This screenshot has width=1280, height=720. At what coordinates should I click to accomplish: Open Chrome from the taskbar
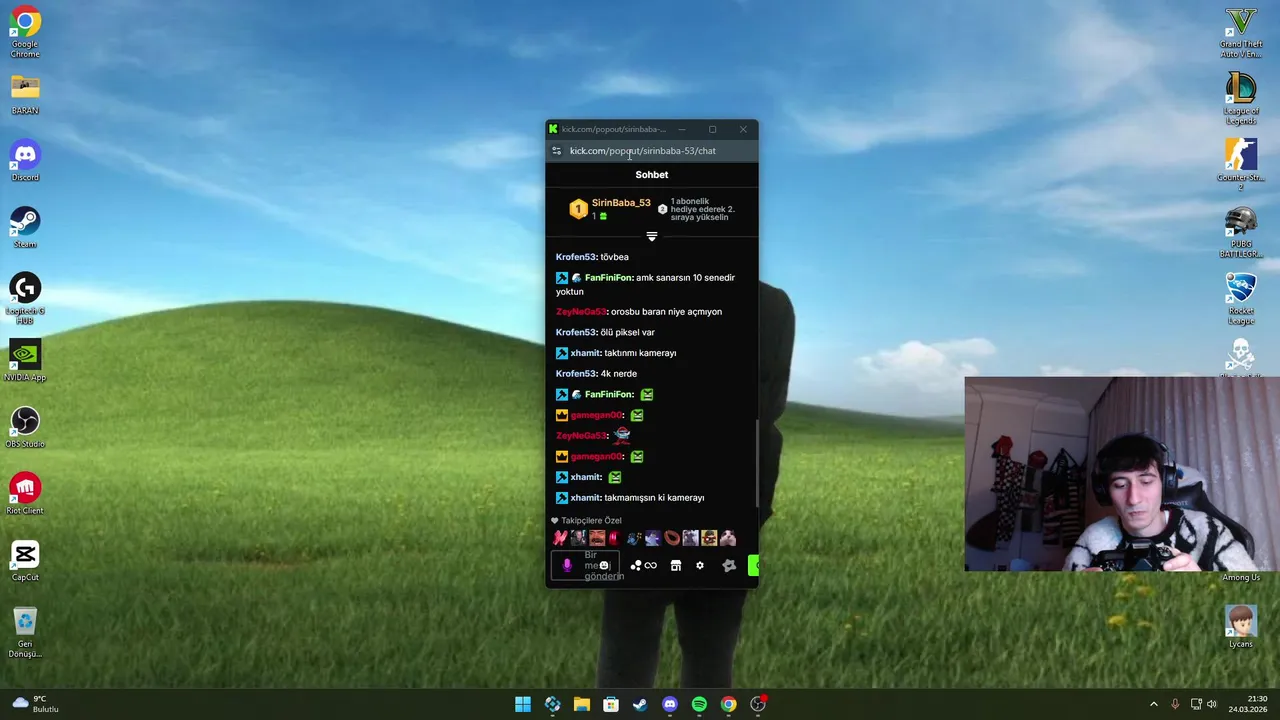[x=729, y=705]
